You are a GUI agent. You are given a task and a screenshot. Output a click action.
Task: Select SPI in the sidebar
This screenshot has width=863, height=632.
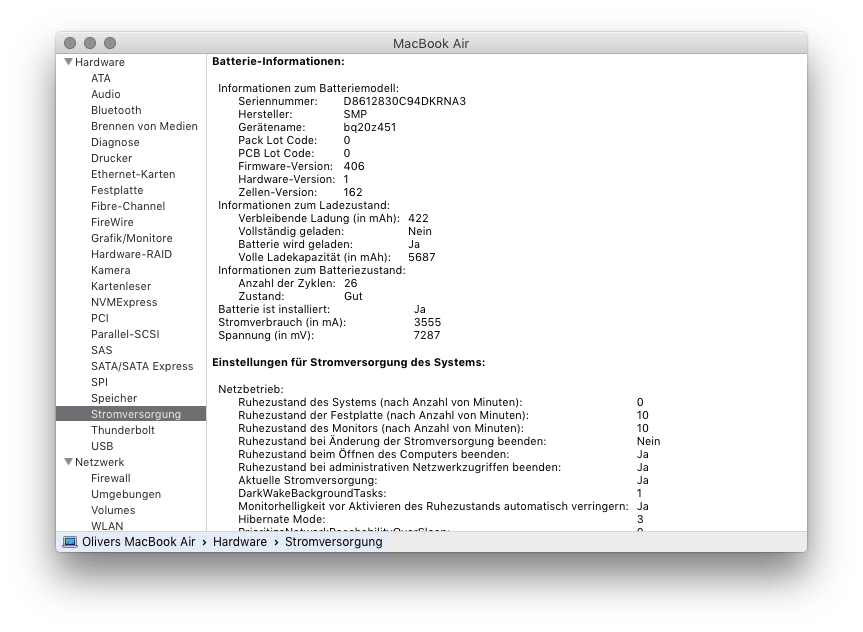click(x=100, y=382)
